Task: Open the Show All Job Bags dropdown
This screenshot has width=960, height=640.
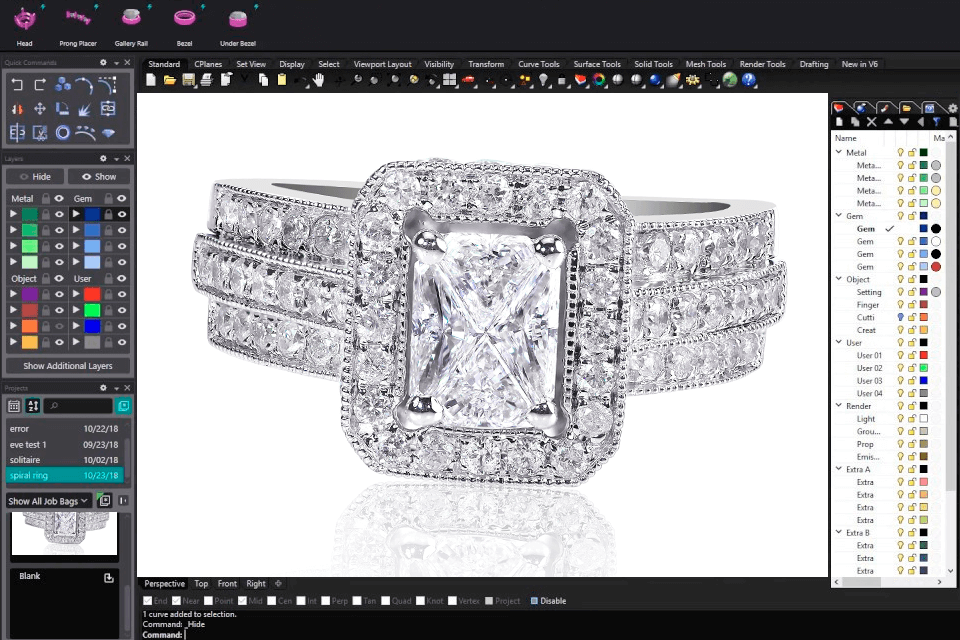Action: point(48,500)
